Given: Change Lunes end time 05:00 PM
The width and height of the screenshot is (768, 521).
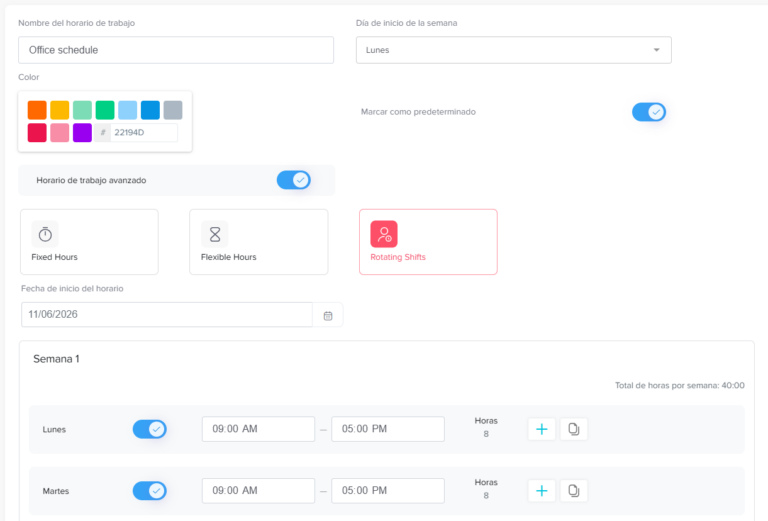Looking at the screenshot, I should tap(388, 429).
